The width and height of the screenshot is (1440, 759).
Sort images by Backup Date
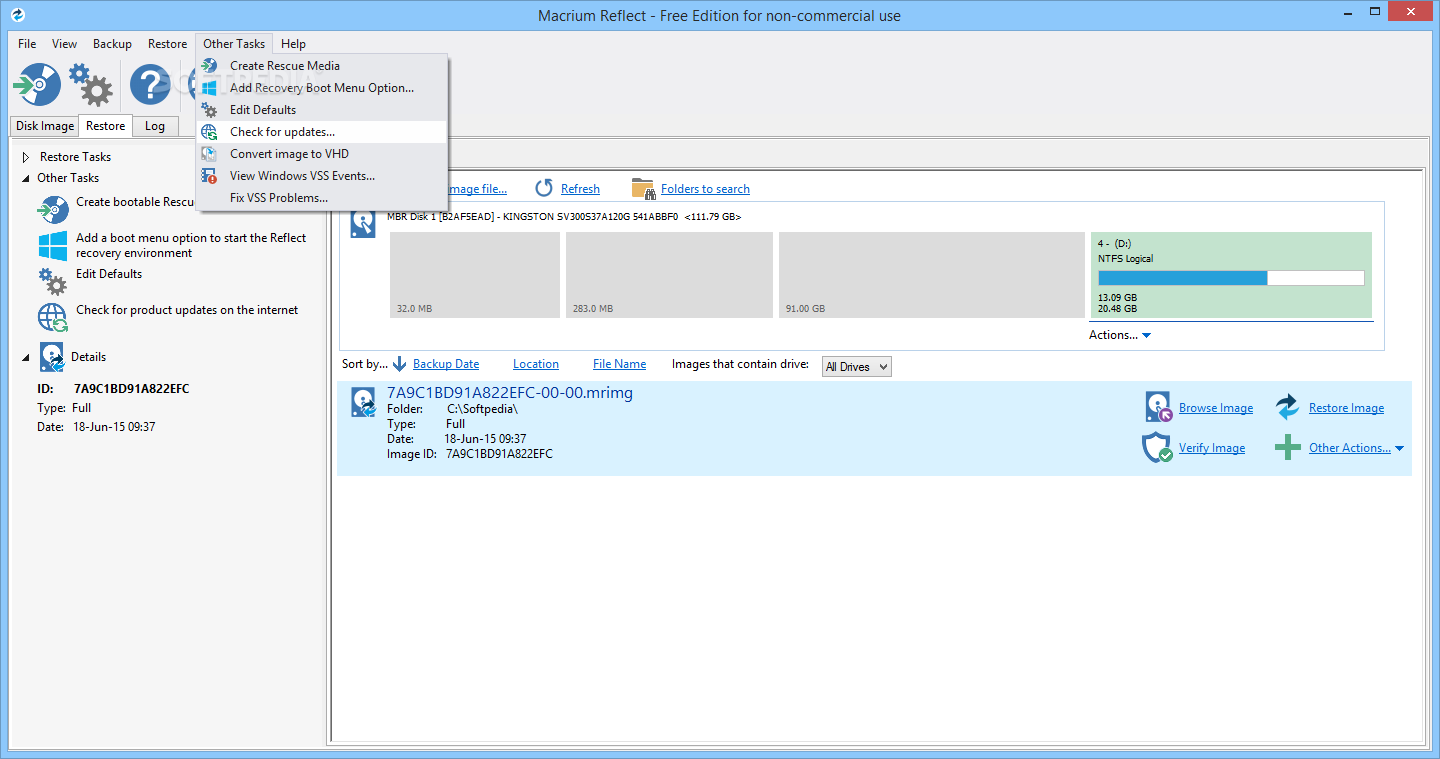click(446, 364)
